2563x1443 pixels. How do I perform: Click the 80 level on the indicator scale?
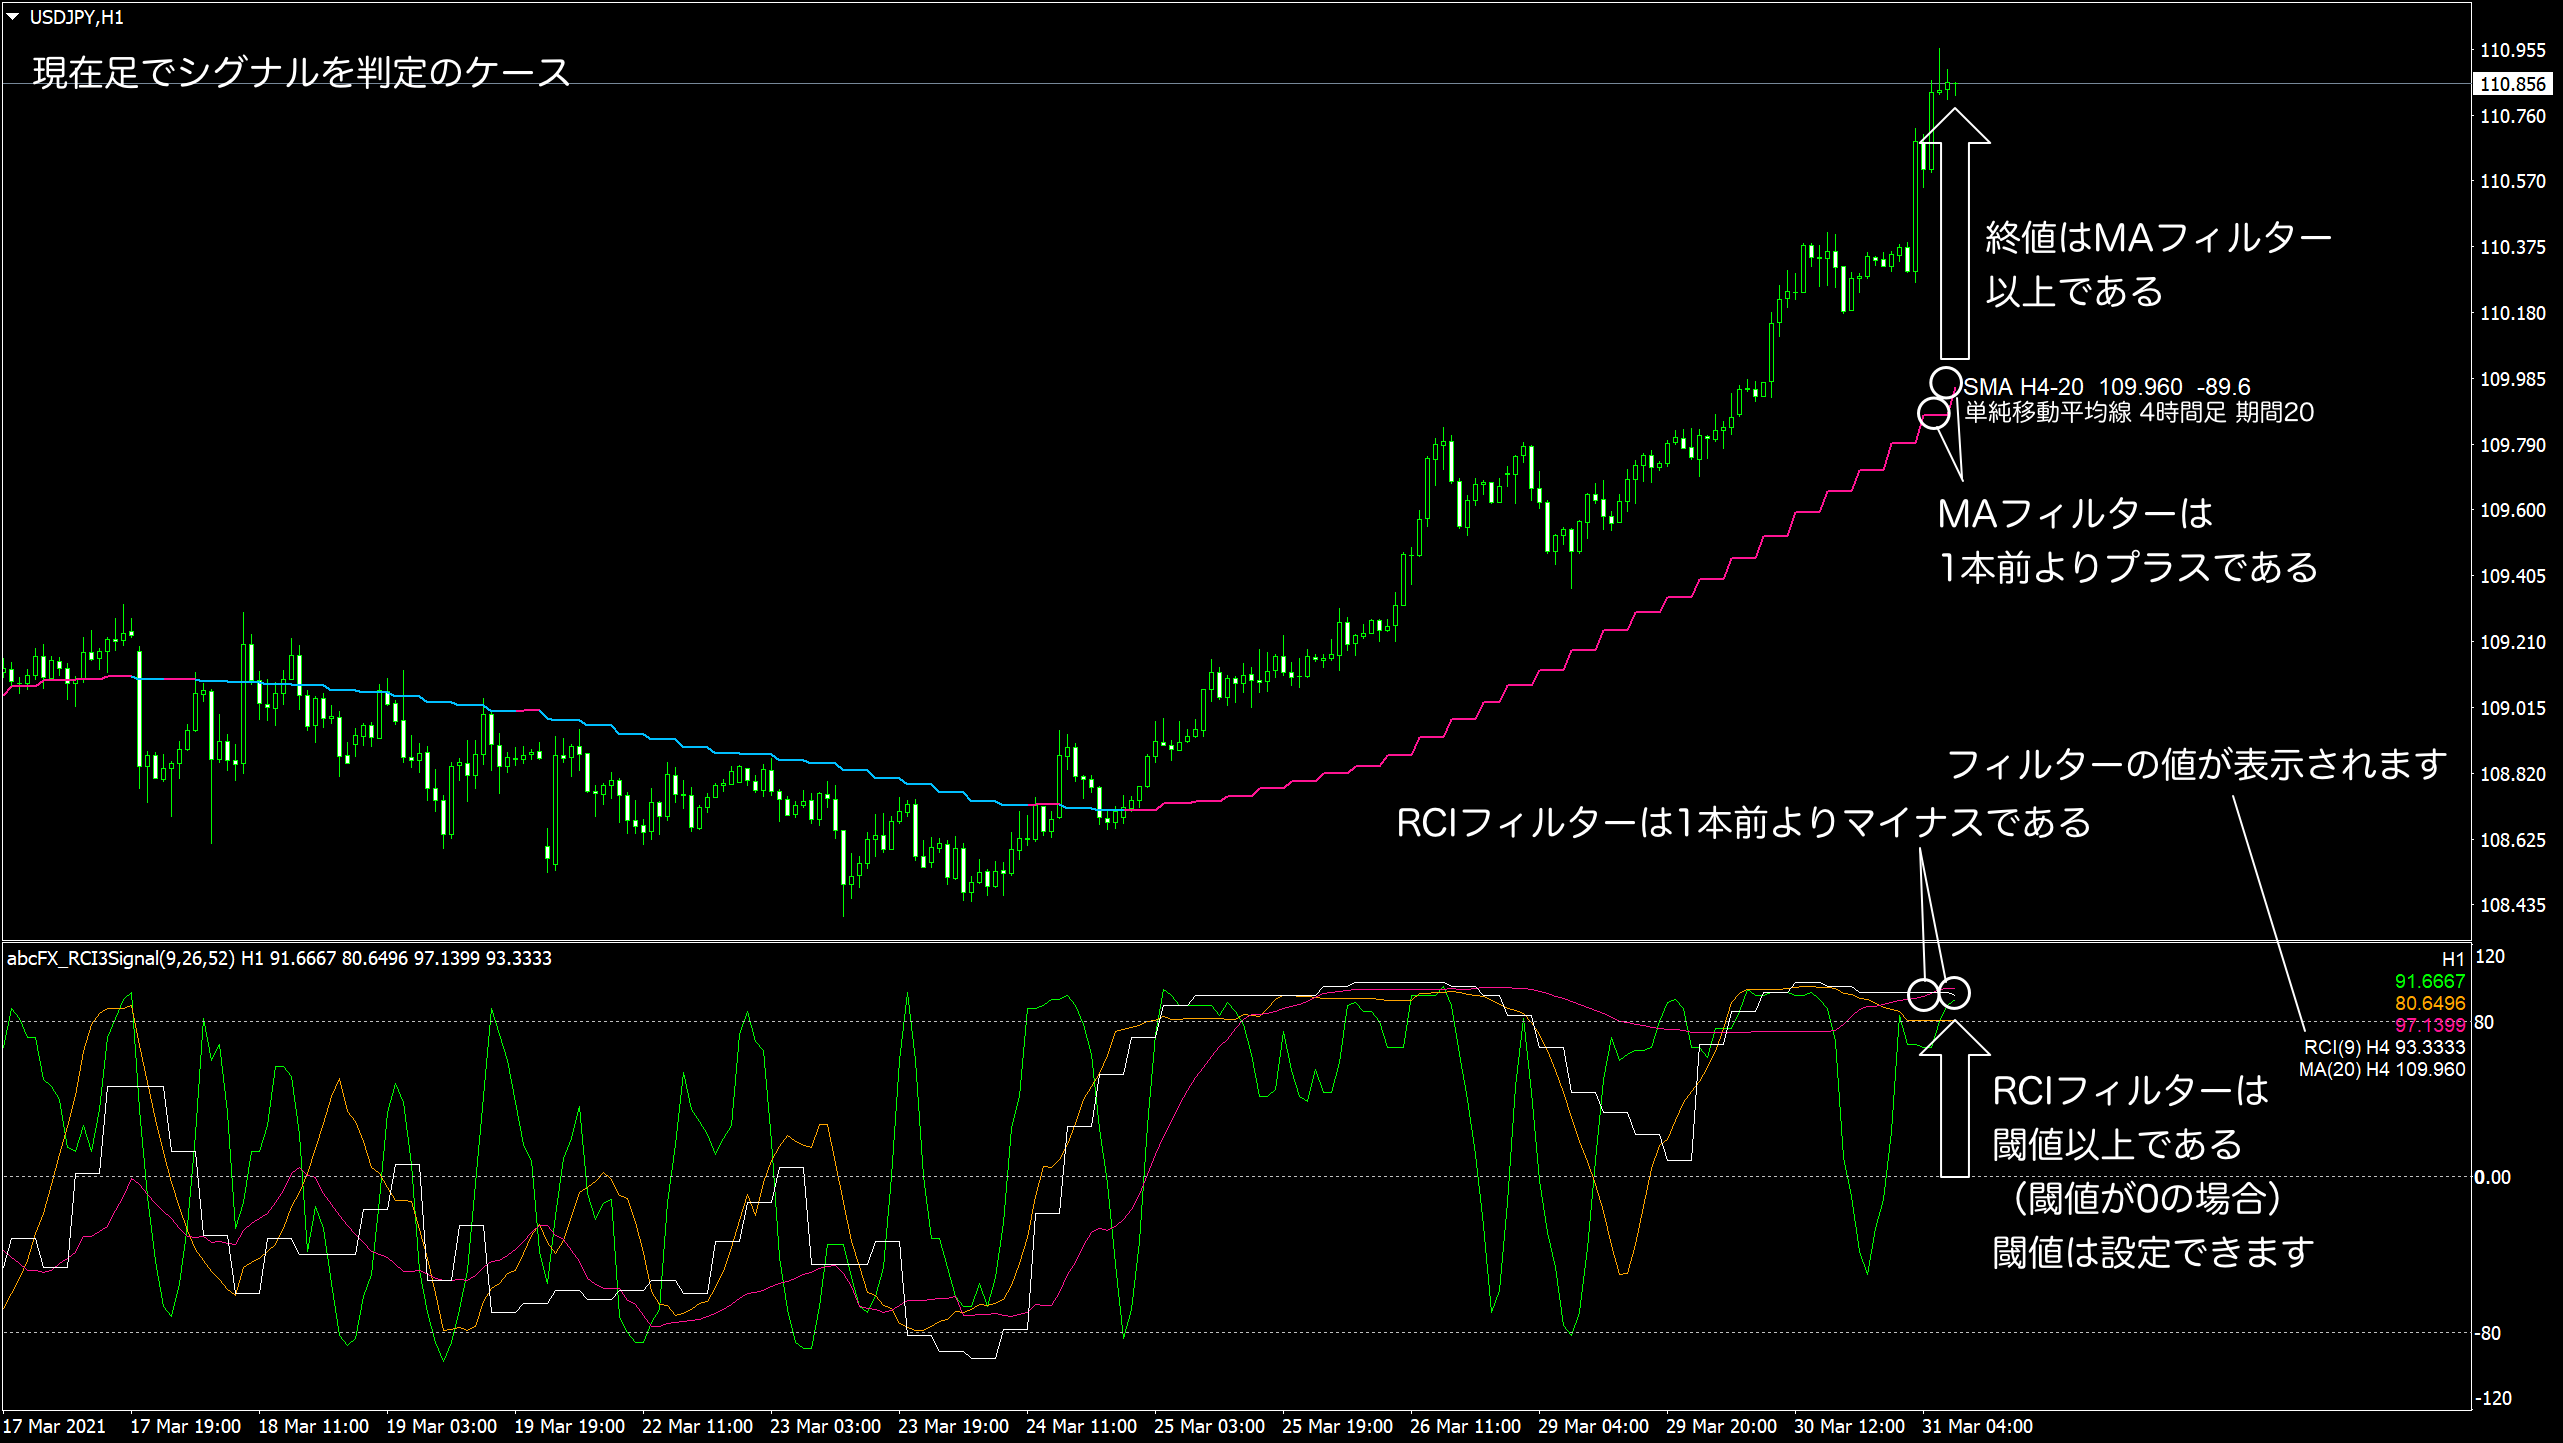tap(2484, 1022)
